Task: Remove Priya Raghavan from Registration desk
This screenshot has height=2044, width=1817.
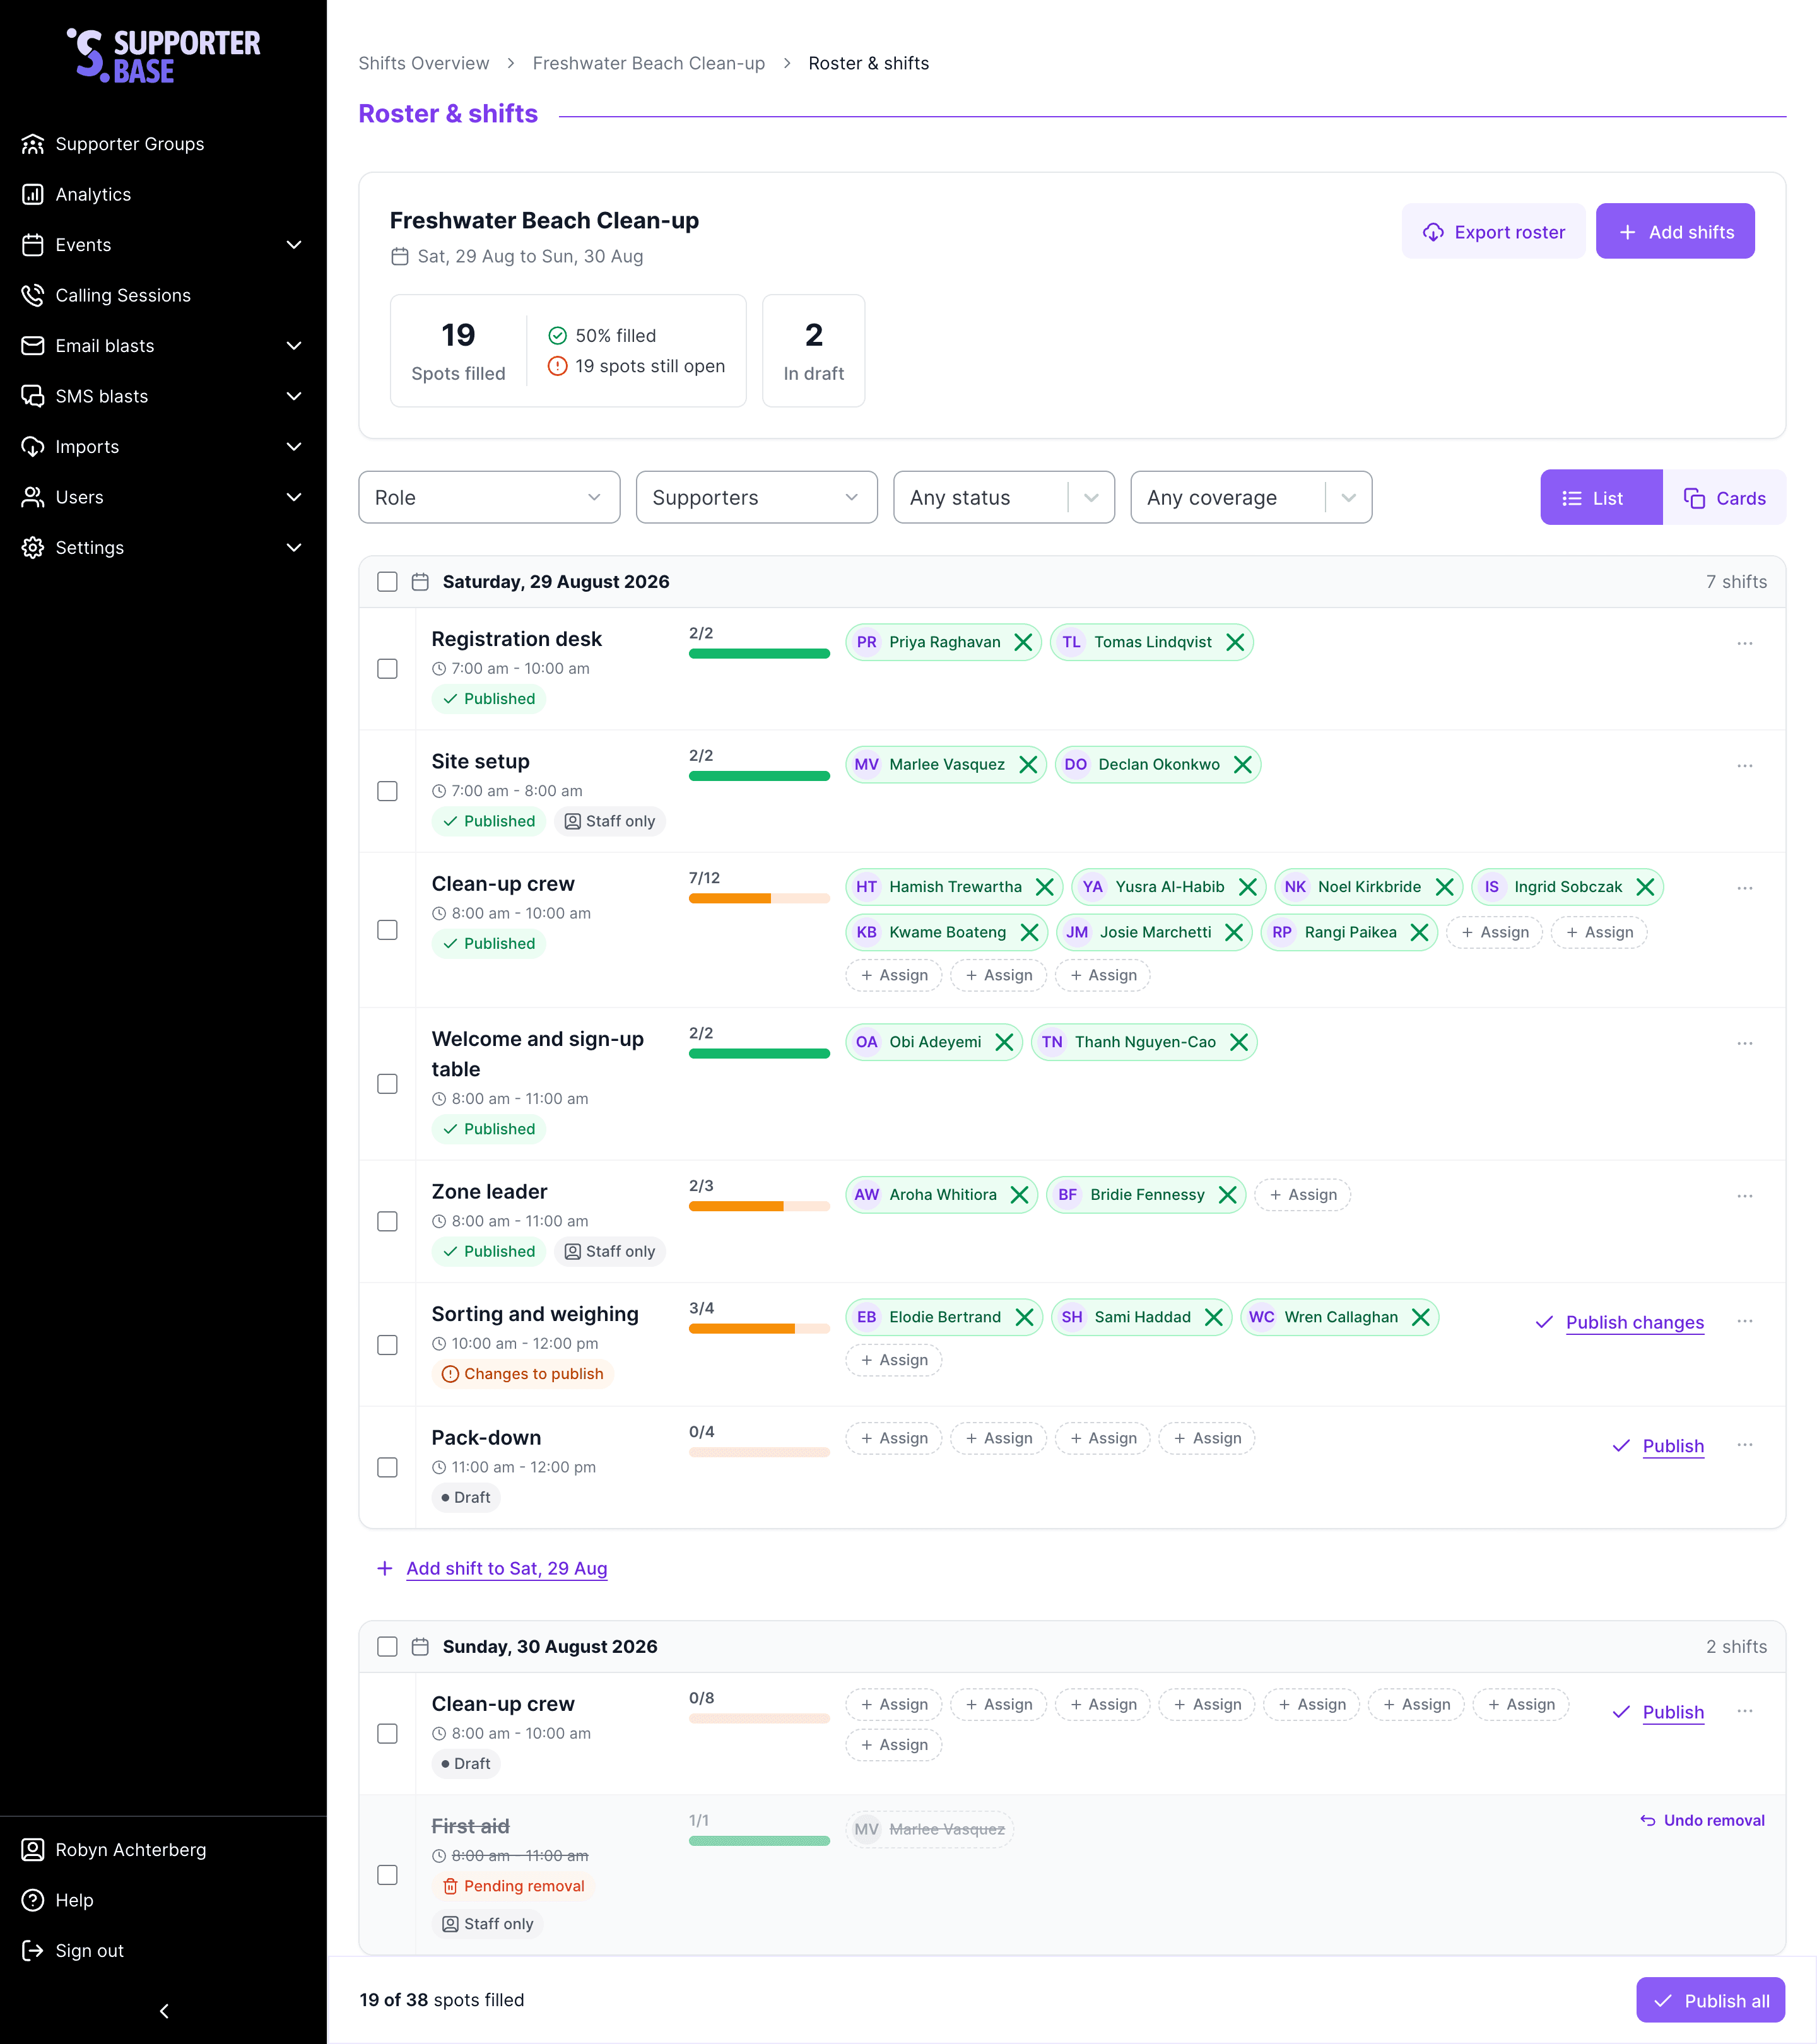Action: pos(1023,642)
